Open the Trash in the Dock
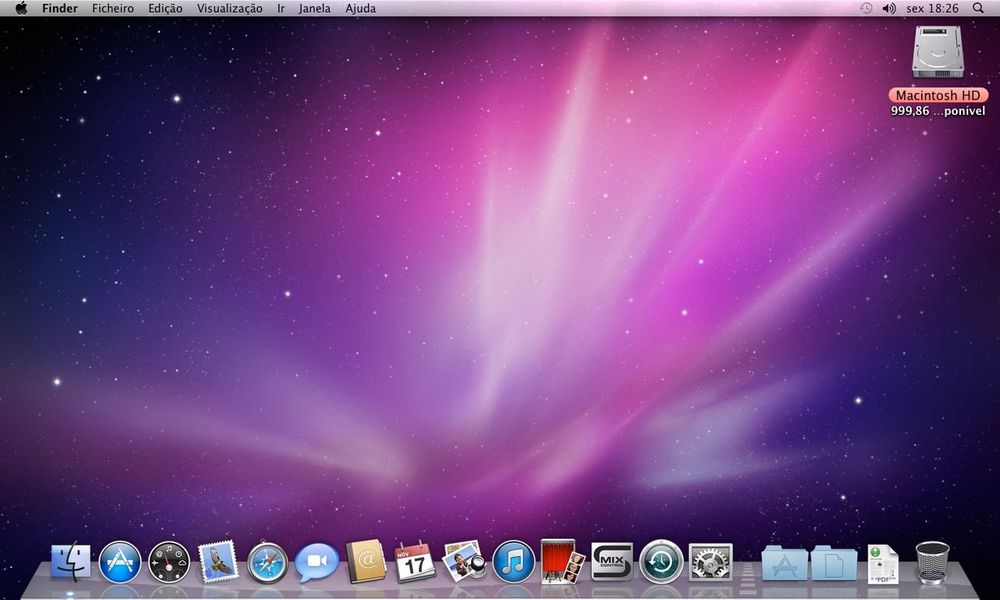This screenshot has height=600, width=1000. tap(932, 562)
